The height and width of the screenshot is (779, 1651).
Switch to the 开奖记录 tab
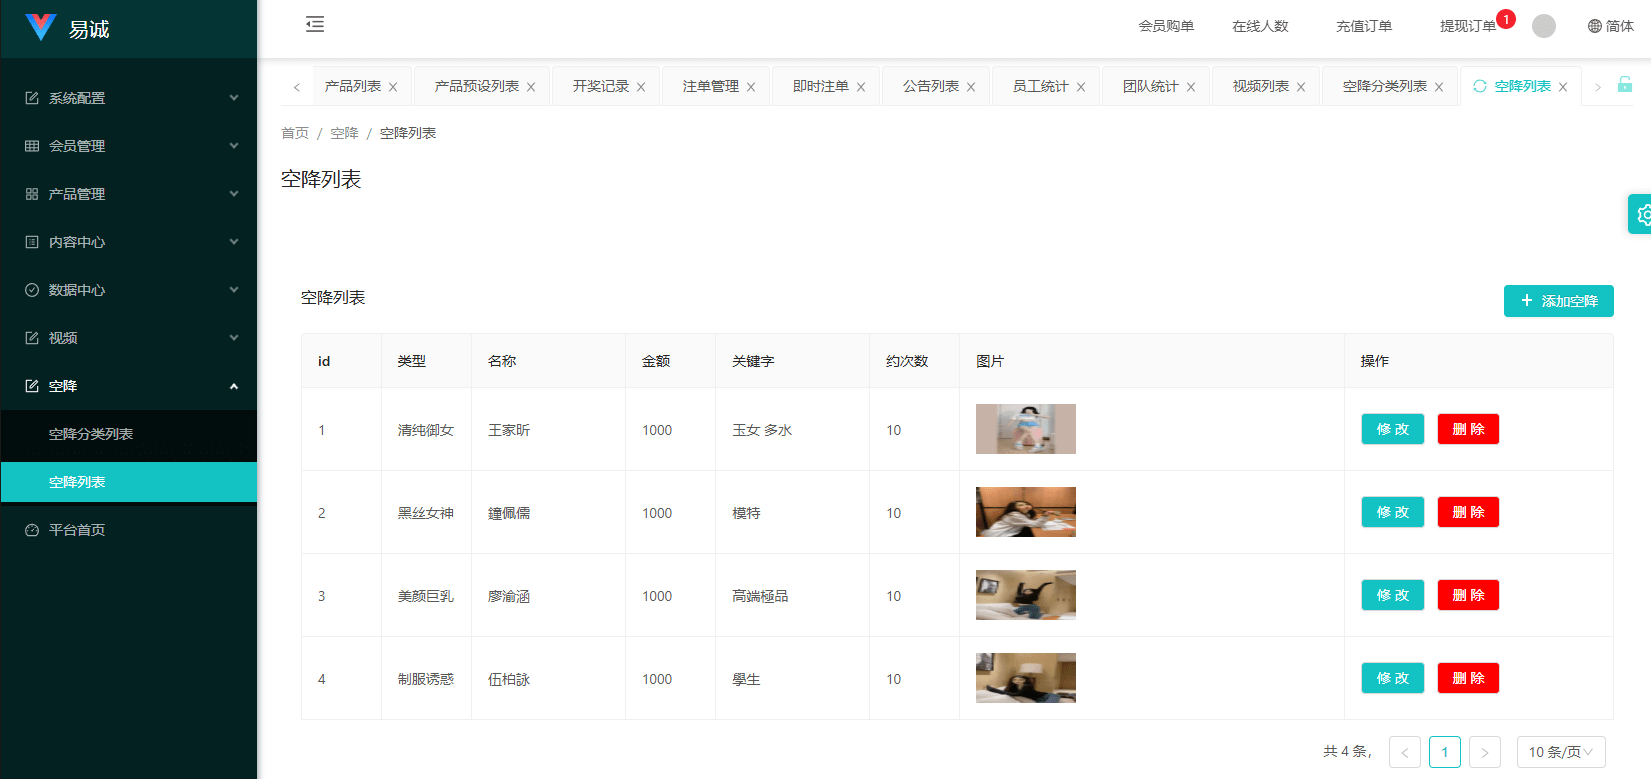point(600,87)
